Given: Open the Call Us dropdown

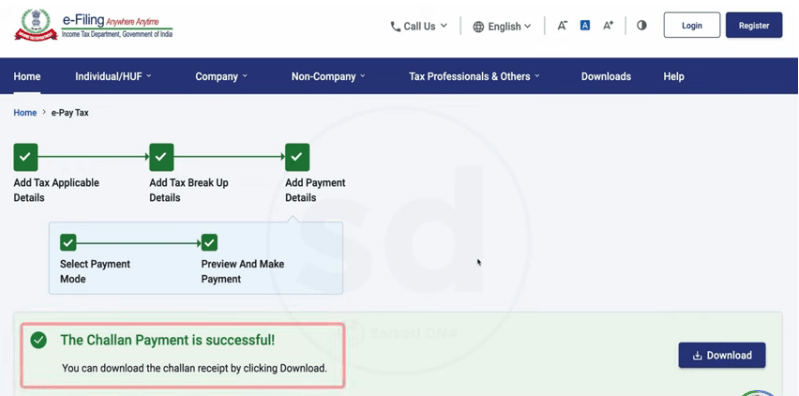Looking at the screenshot, I should point(419,27).
